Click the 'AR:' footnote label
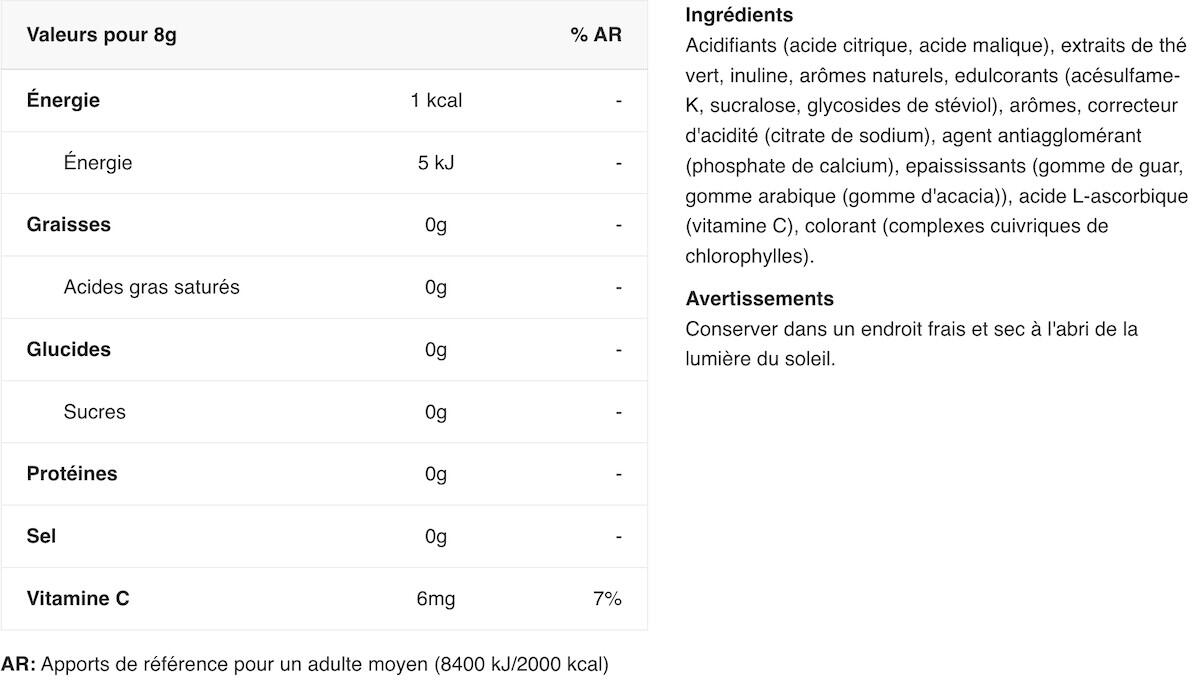The height and width of the screenshot is (685, 1200). pos(20,664)
